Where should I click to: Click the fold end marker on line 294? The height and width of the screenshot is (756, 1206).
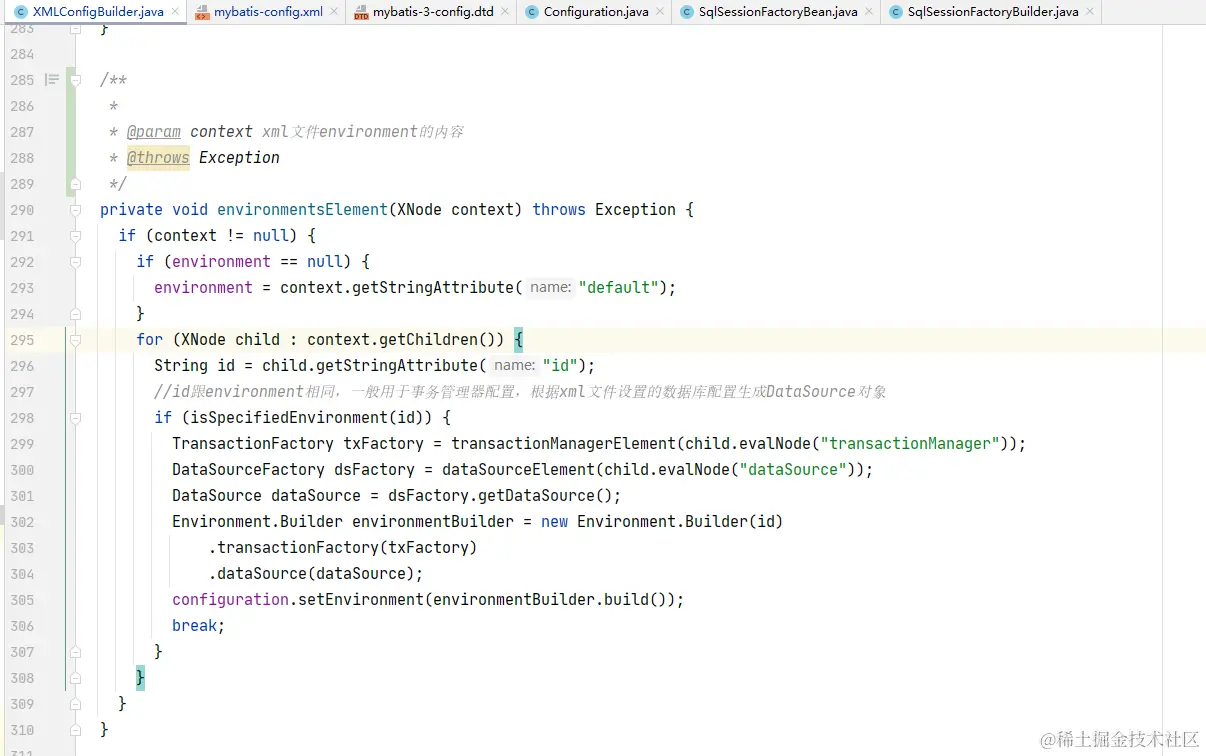(76, 314)
